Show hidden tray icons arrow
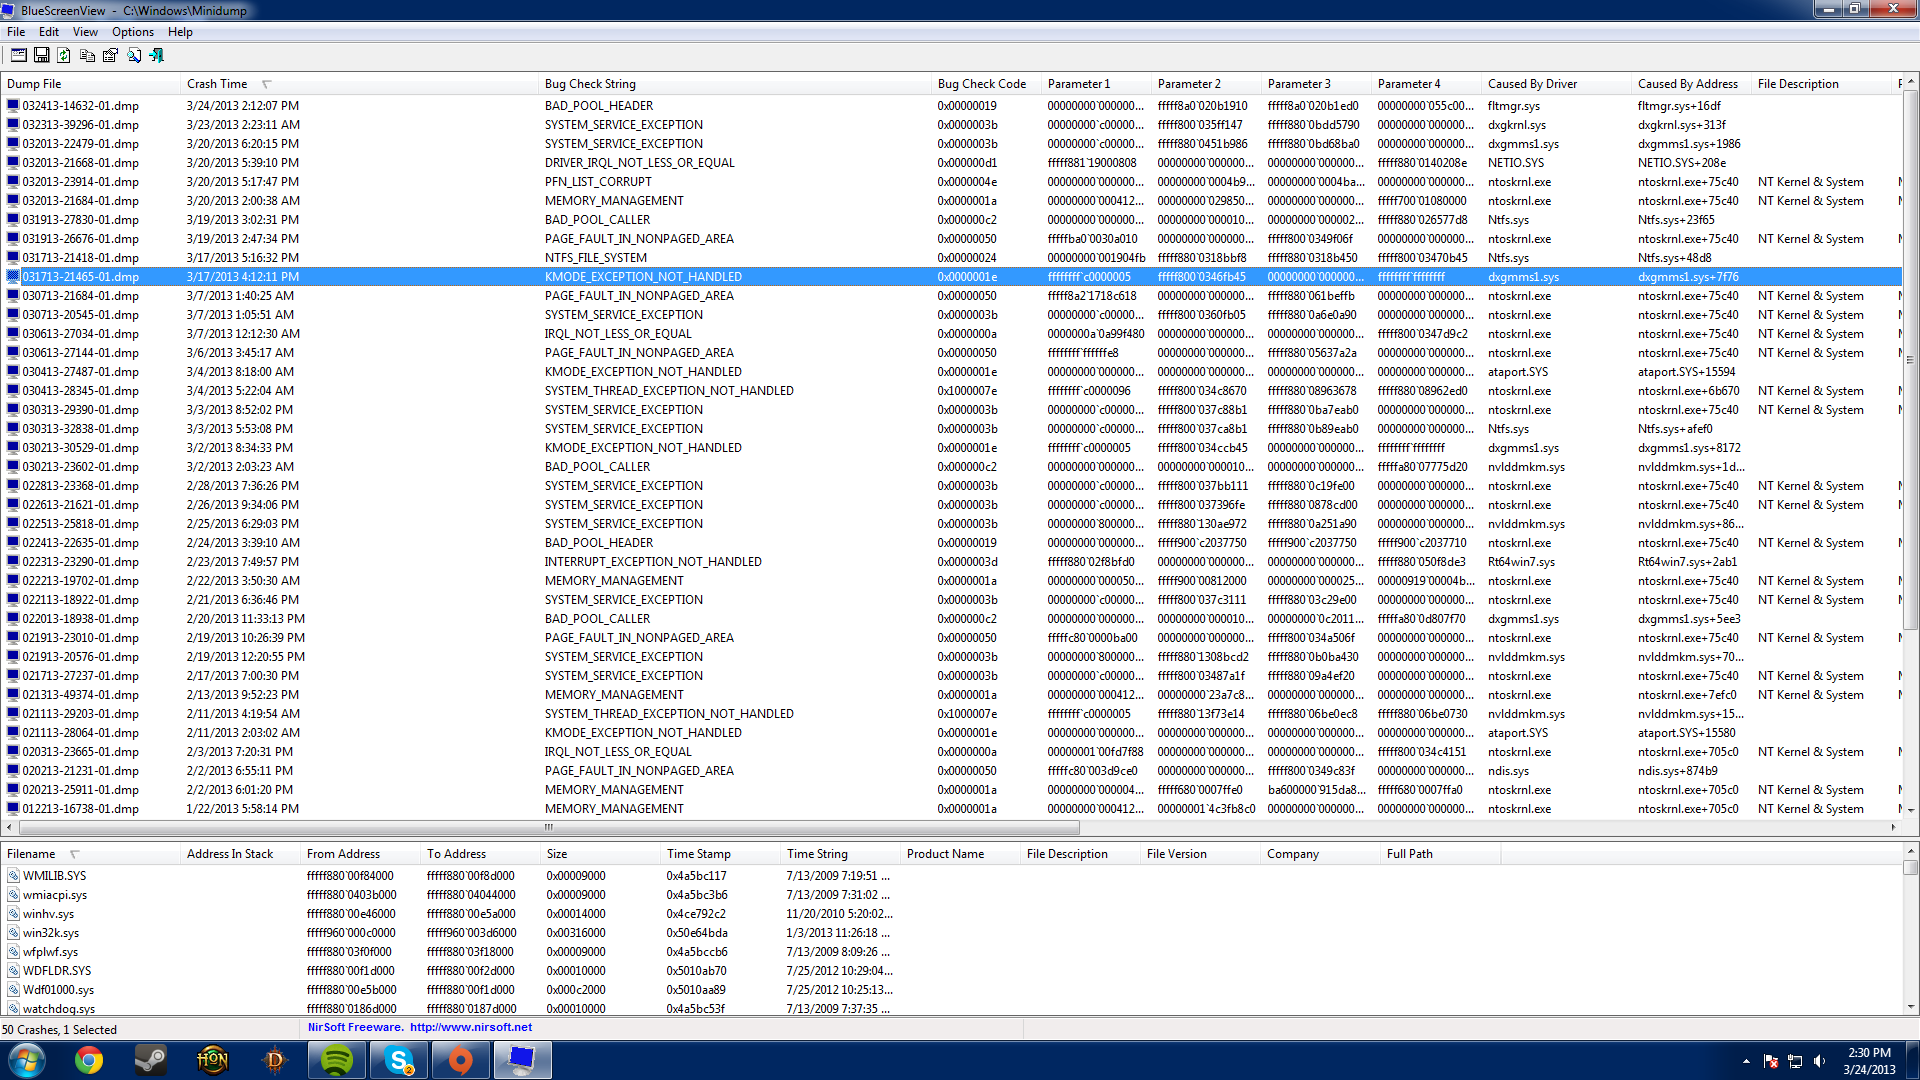 click(1746, 1061)
